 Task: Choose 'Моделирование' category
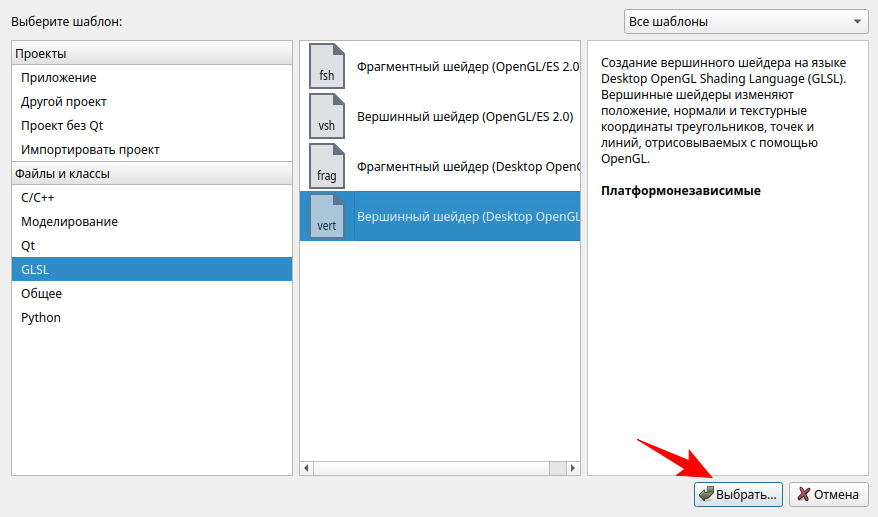point(69,221)
